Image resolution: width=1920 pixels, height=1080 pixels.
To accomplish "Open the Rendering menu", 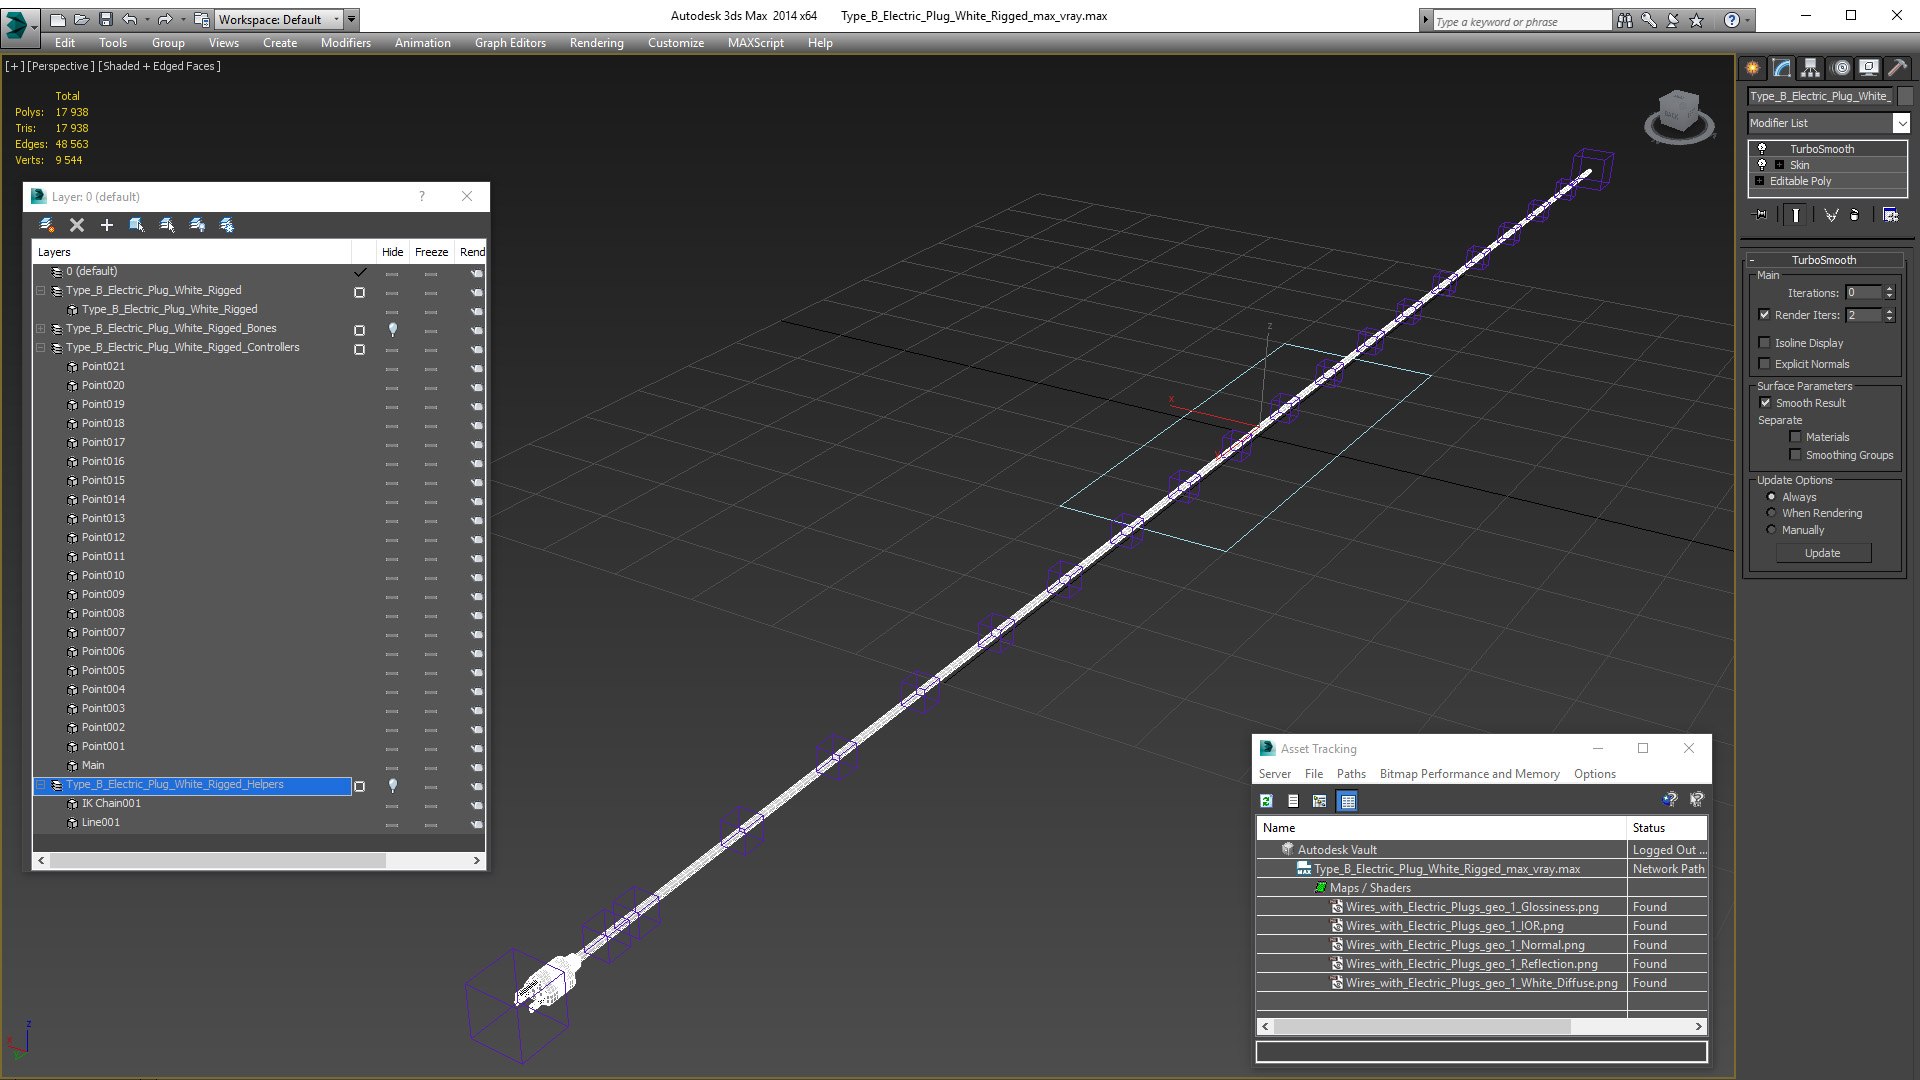I will pyautogui.click(x=596, y=43).
